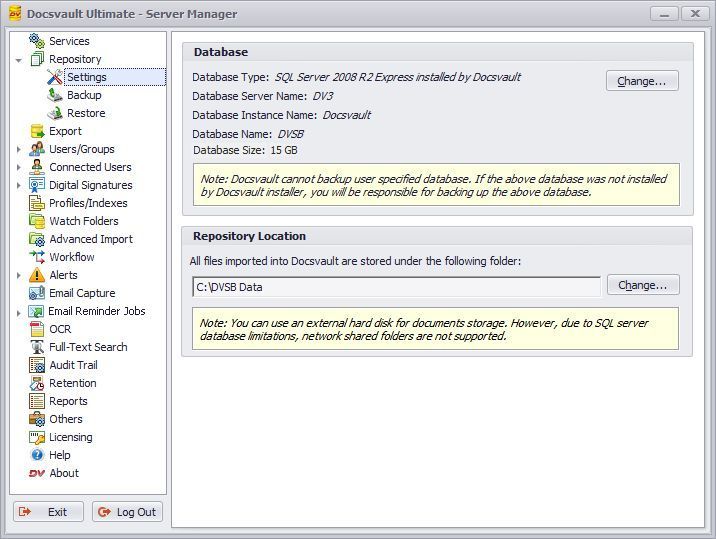Click the repository path field C:\DVSB Data
Image resolution: width=716 pixels, height=539 pixels.
click(396, 287)
